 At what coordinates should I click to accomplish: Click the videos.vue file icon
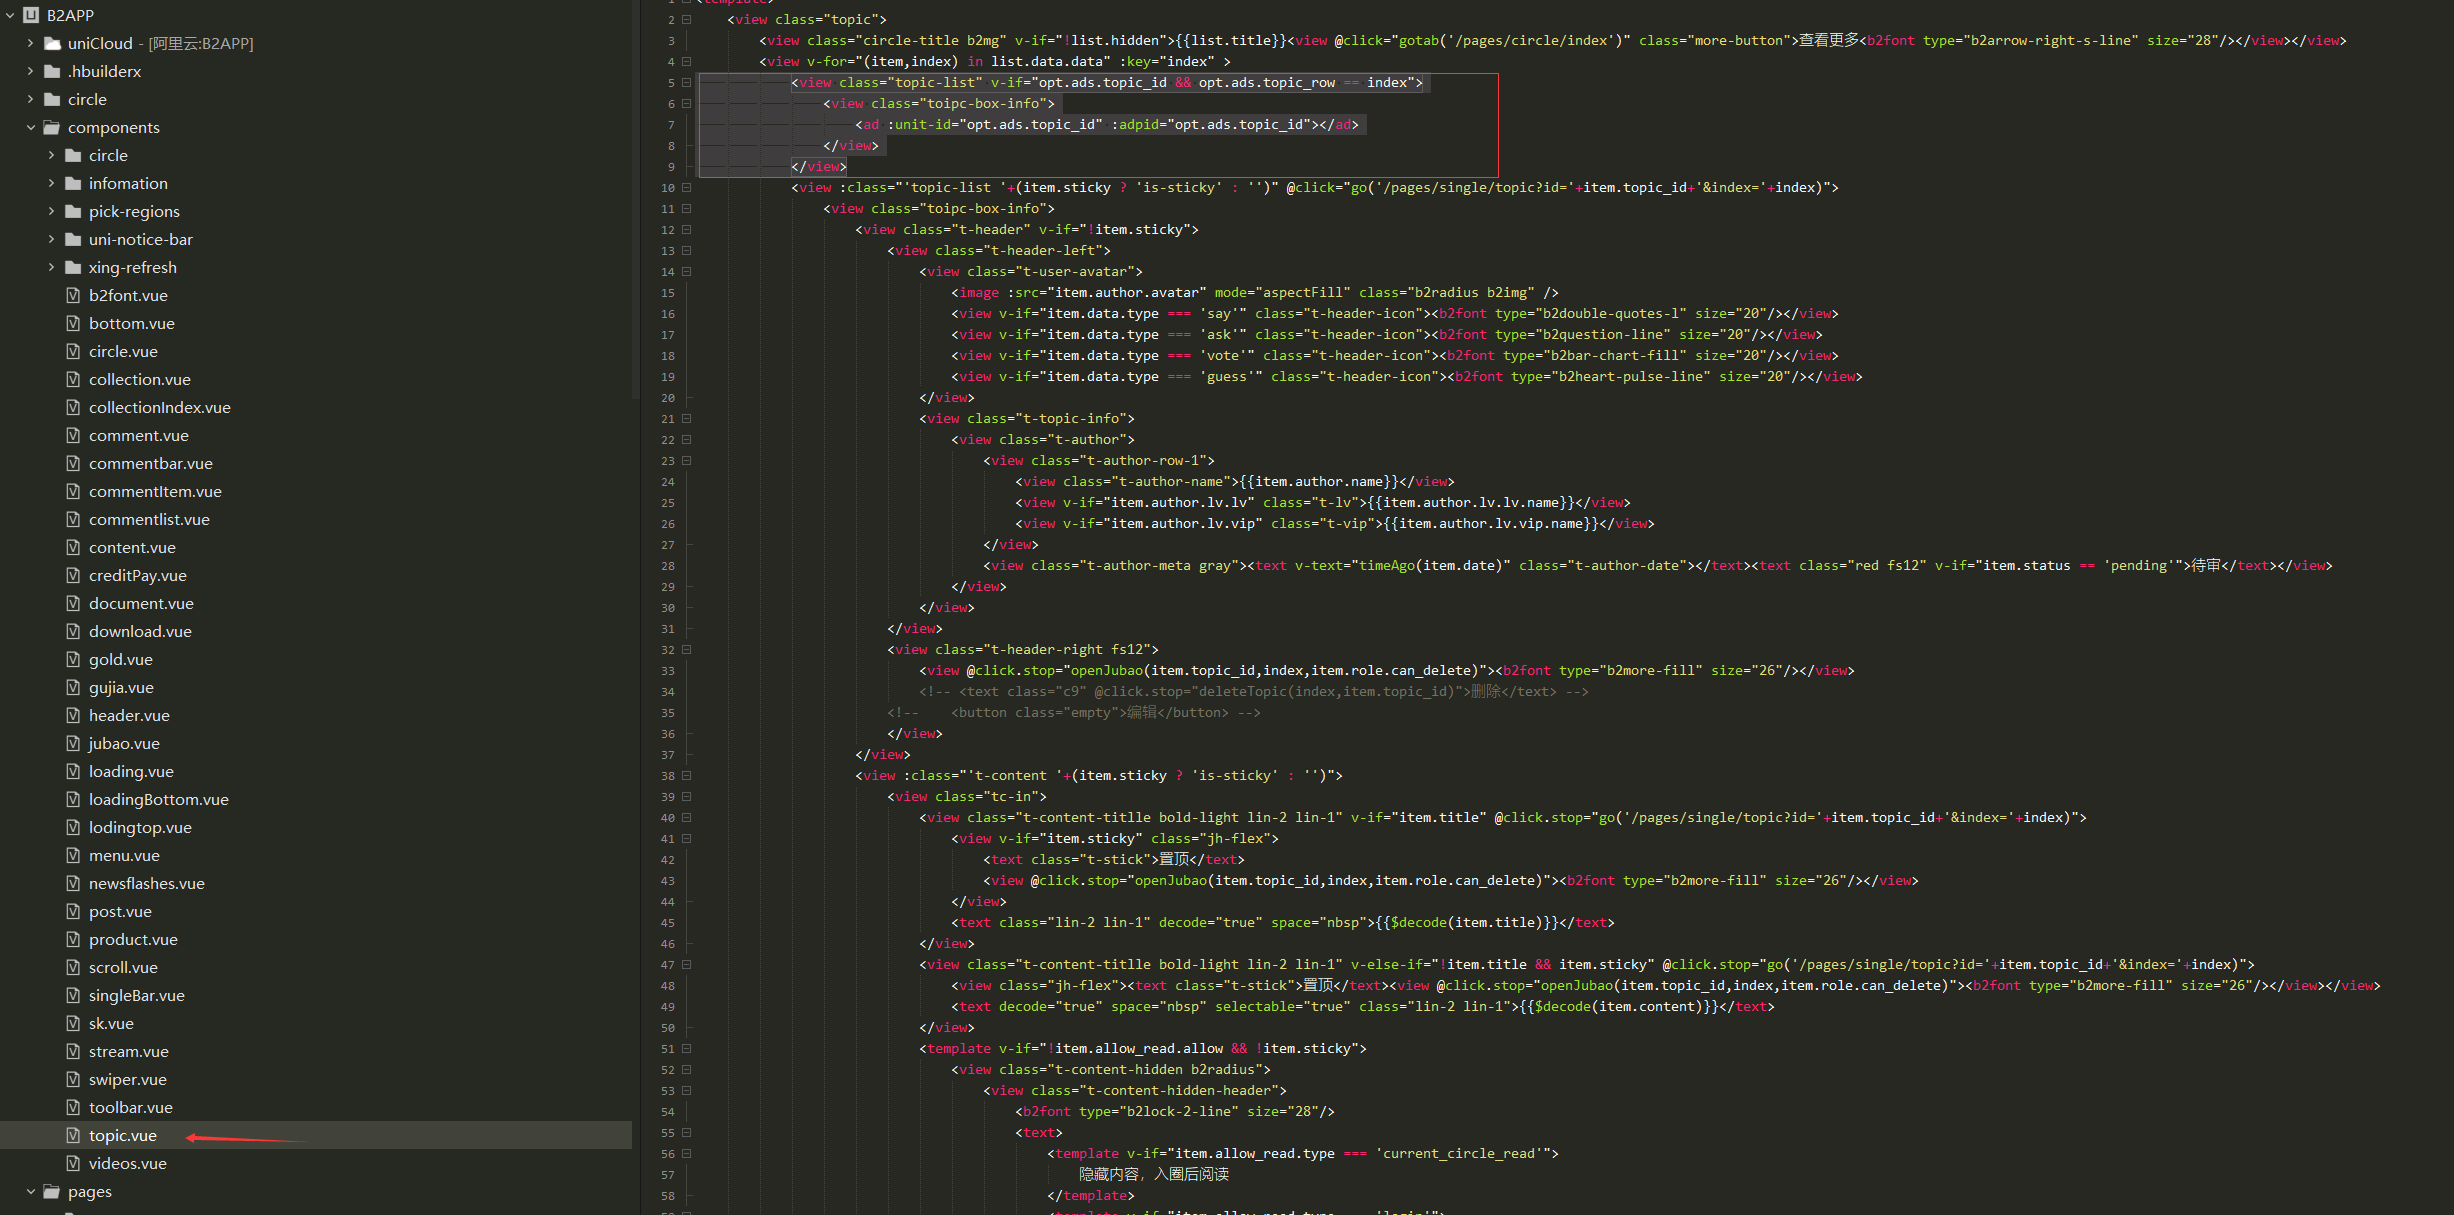coord(73,1163)
